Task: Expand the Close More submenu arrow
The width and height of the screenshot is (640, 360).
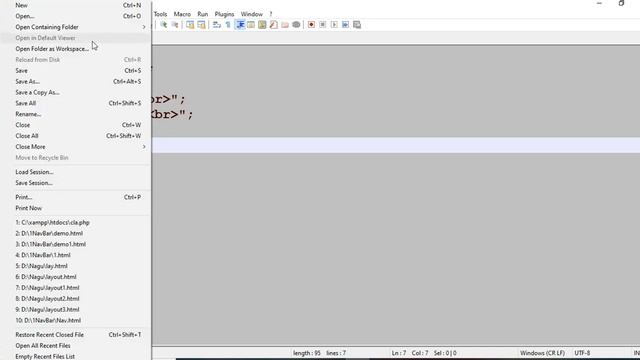Action: click(x=144, y=147)
